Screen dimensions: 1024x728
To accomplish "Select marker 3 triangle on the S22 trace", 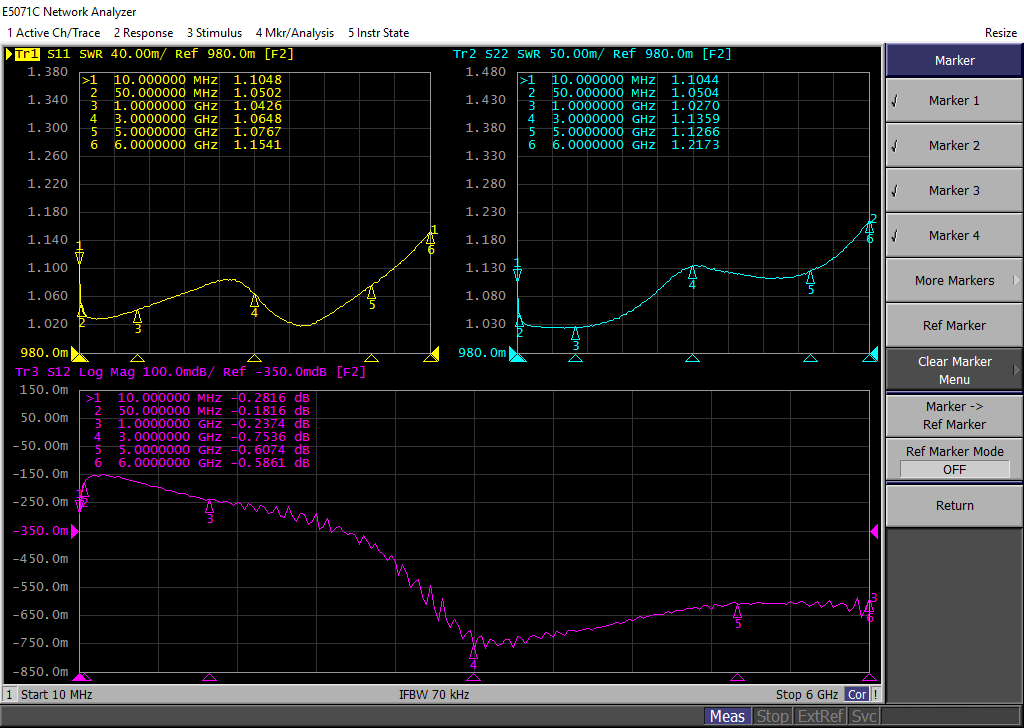I will tap(575, 333).
